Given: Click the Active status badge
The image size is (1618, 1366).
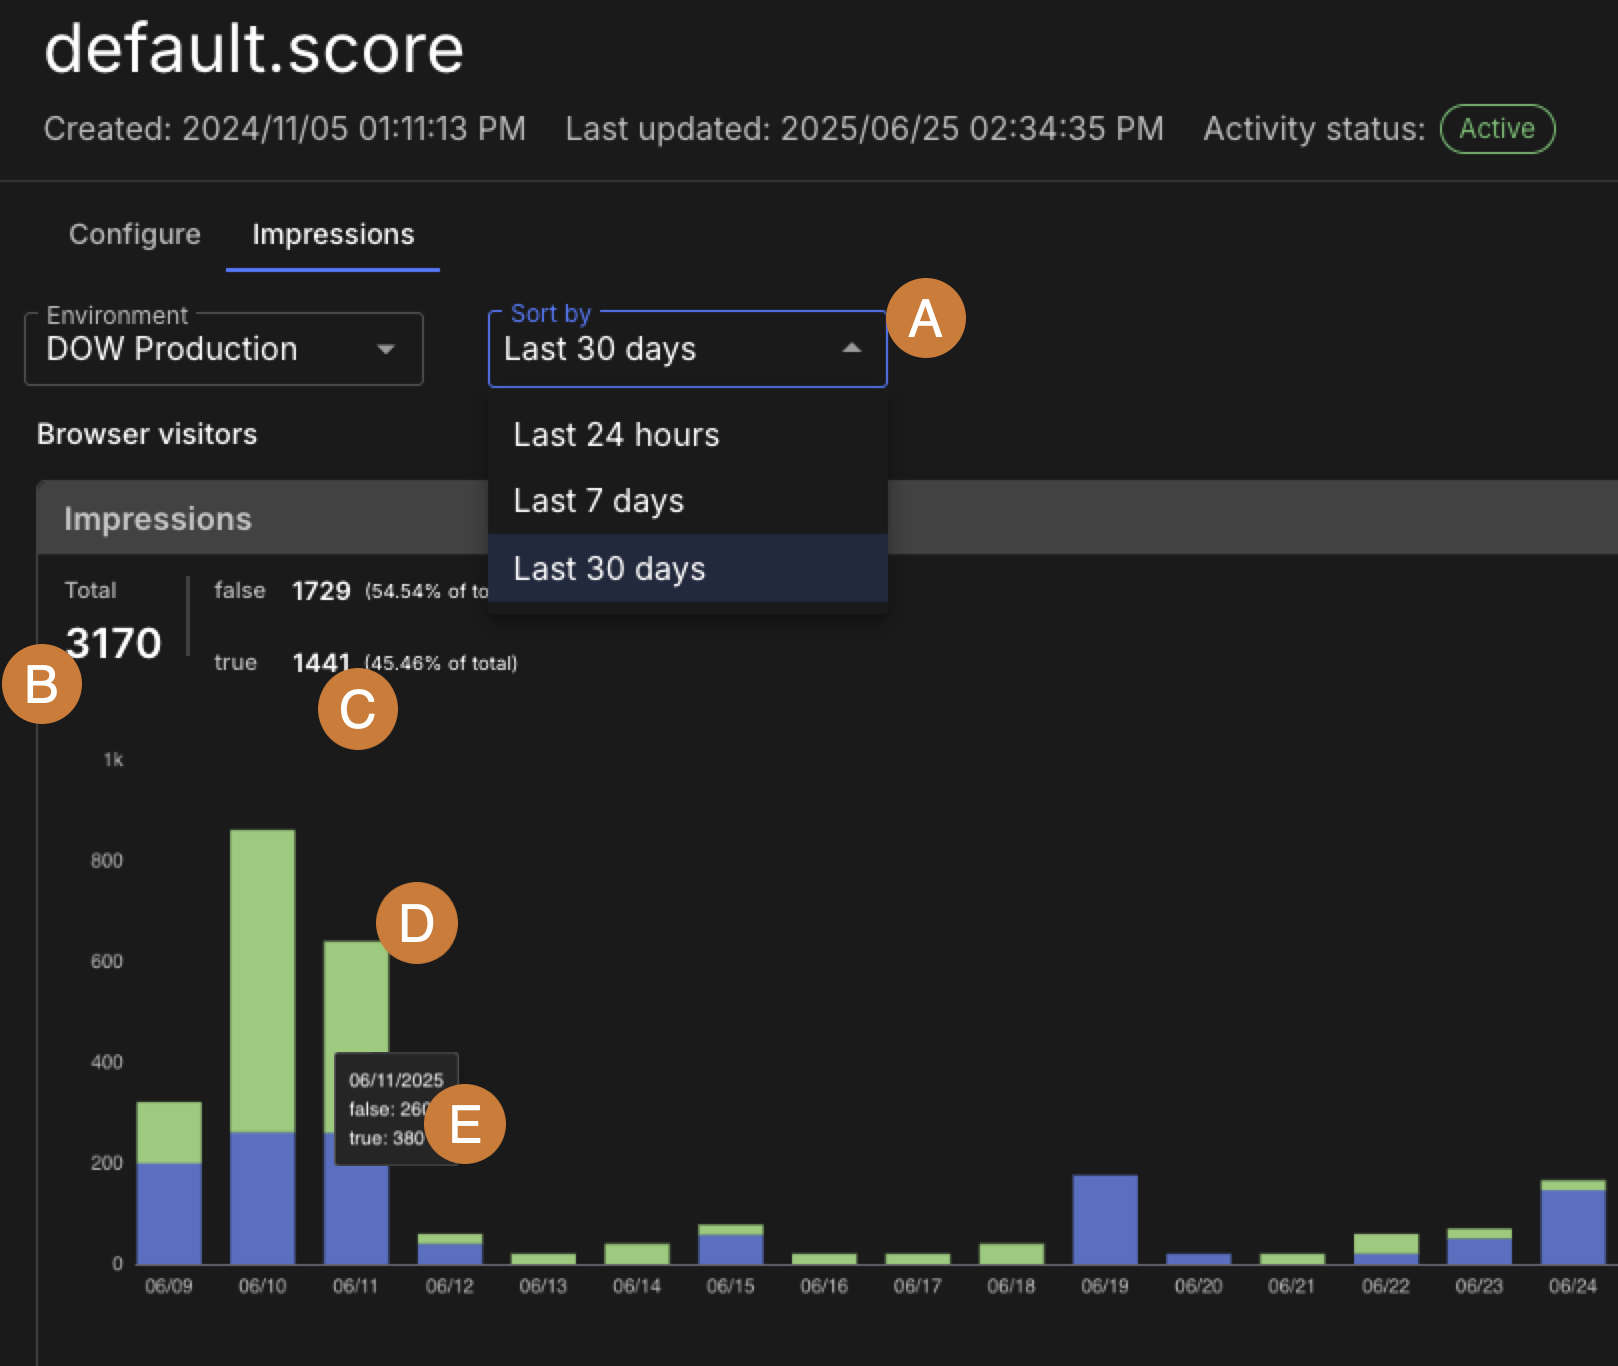Looking at the screenshot, I should click(1496, 129).
